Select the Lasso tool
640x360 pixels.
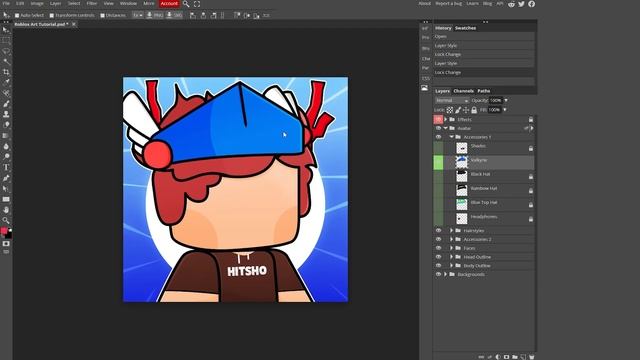tap(6, 51)
